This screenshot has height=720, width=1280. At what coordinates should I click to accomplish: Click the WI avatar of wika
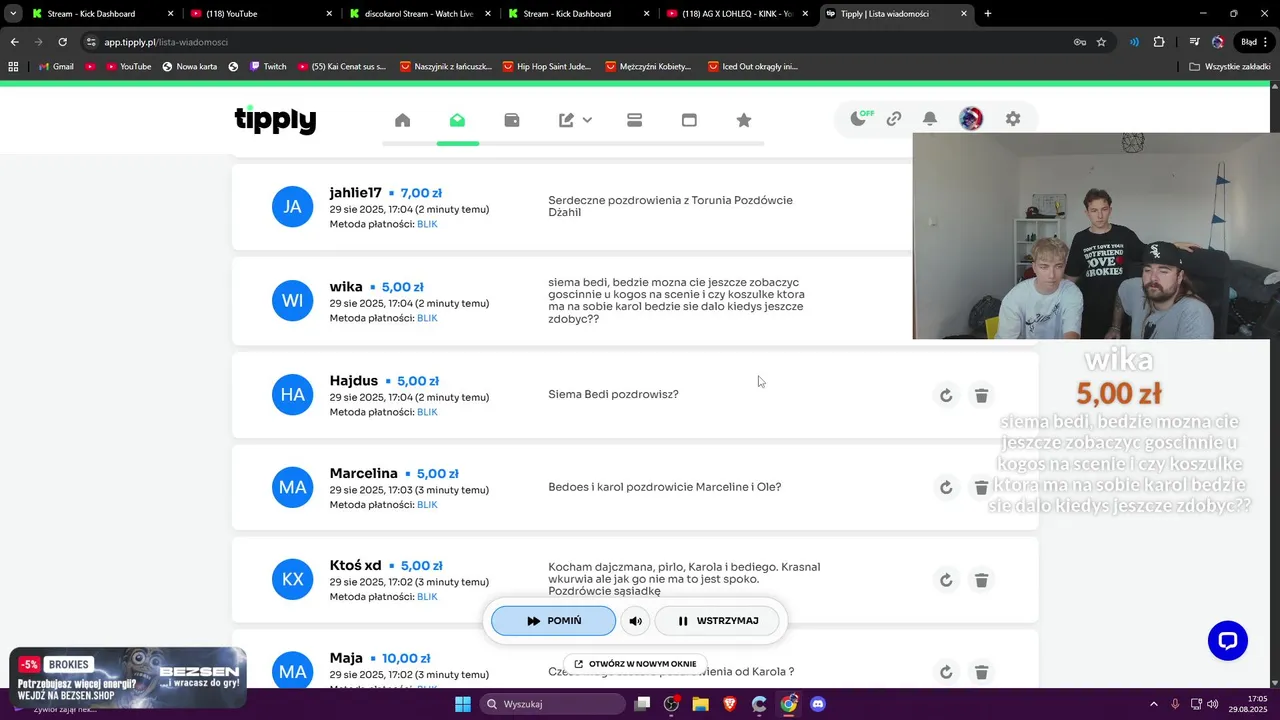(292, 301)
